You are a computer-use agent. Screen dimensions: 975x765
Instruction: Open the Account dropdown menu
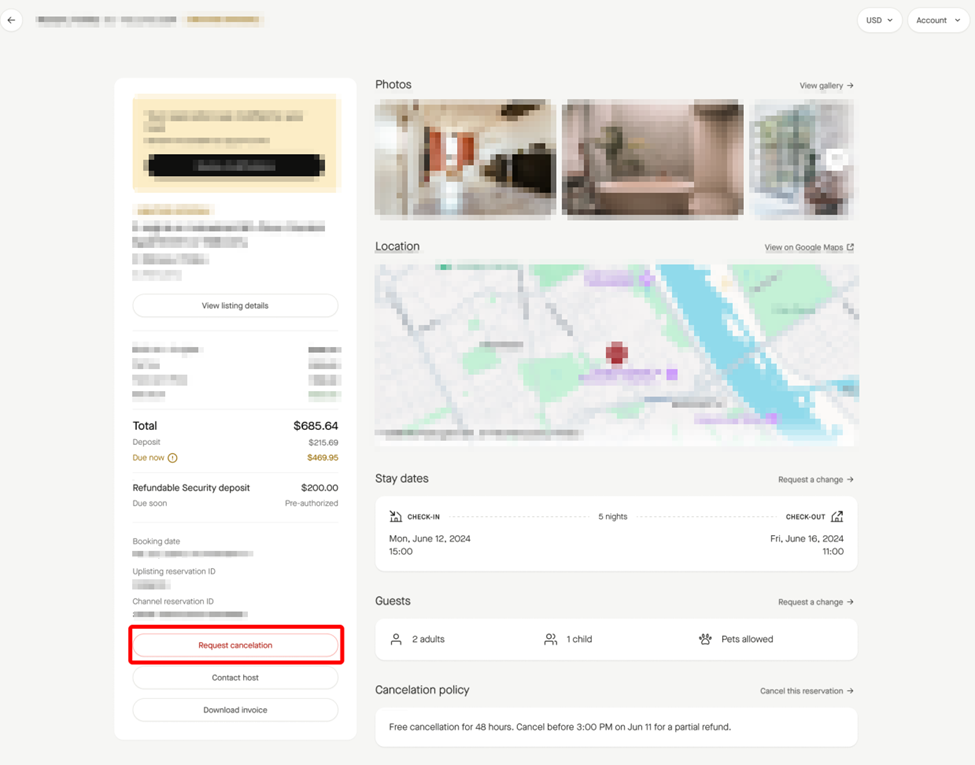coord(938,21)
